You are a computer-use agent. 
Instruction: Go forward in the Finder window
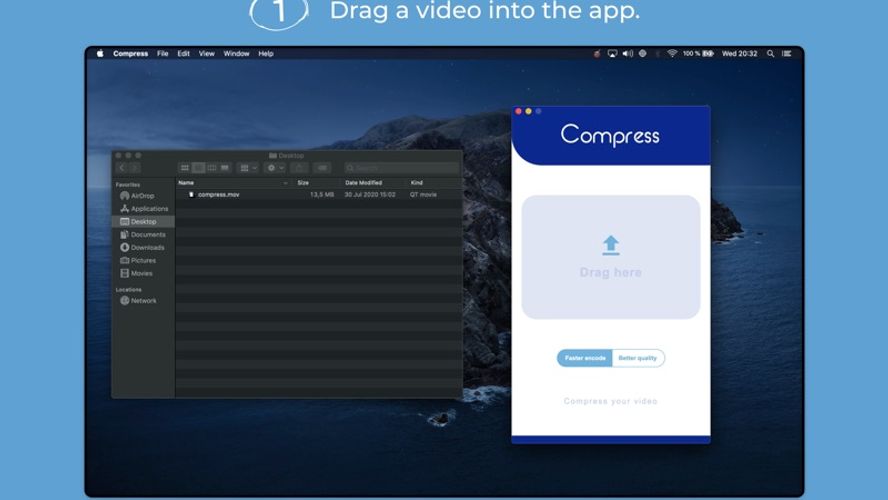tap(135, 168)
